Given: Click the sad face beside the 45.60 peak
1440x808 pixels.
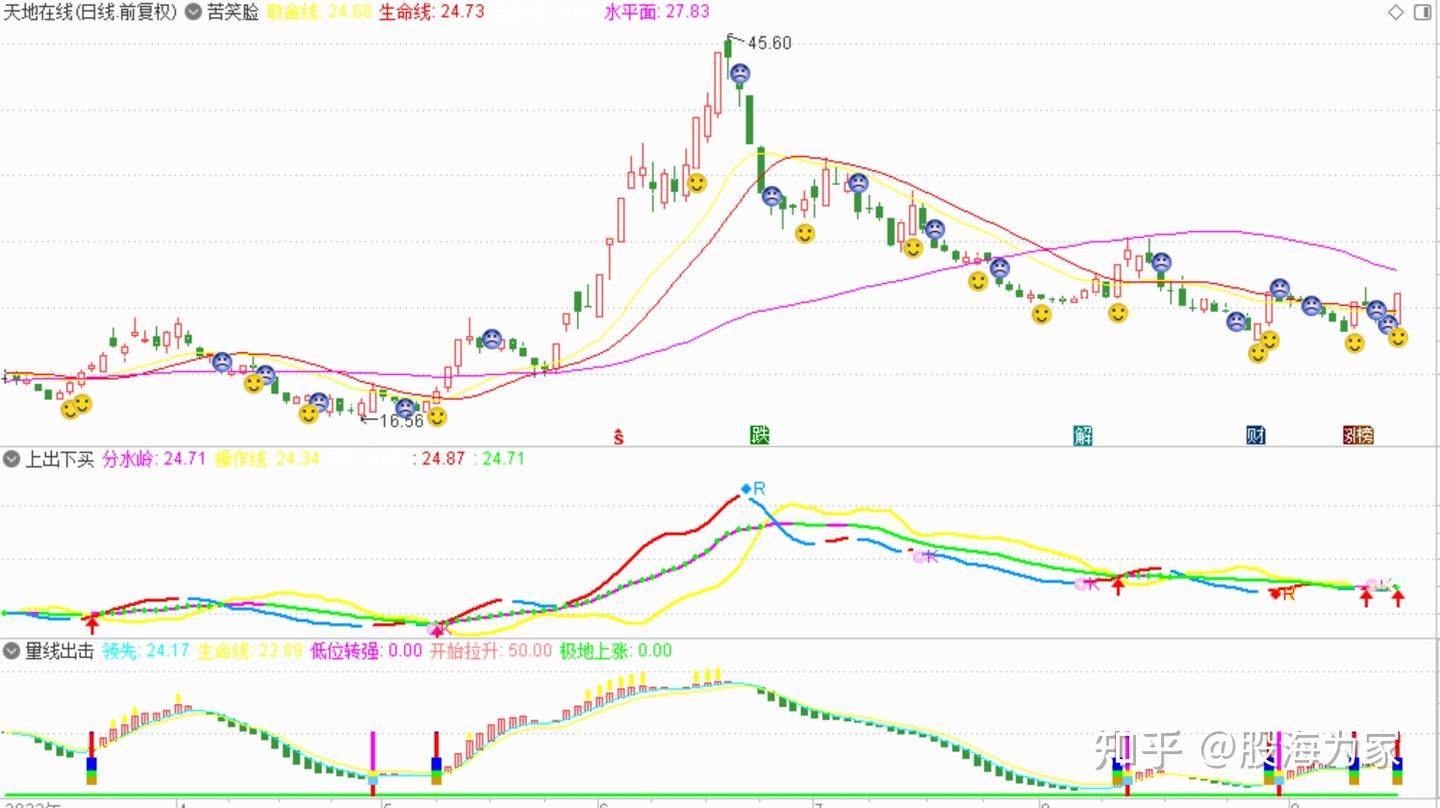Looking at the screenshot, I should (739, 73).
